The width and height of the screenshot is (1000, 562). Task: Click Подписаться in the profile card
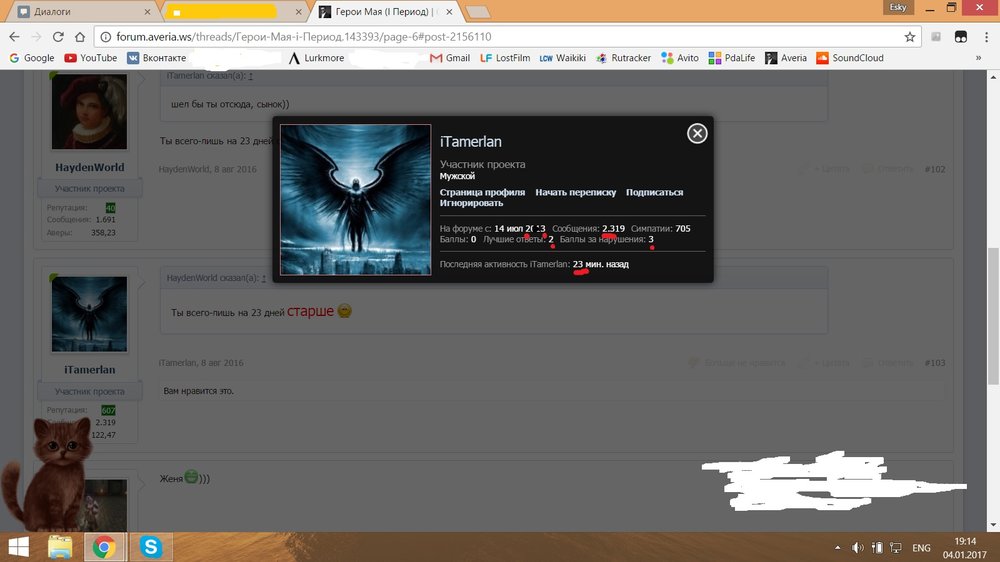click(654, 192)
